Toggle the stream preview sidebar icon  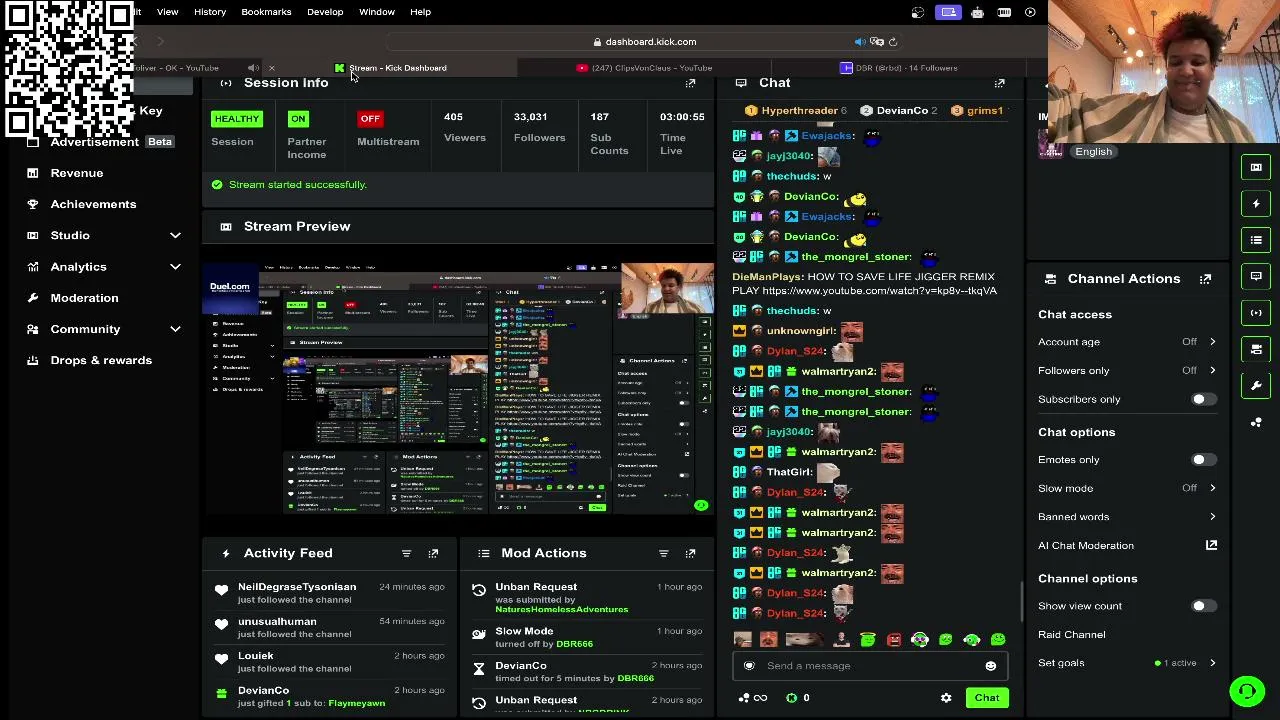point(1256,167)
